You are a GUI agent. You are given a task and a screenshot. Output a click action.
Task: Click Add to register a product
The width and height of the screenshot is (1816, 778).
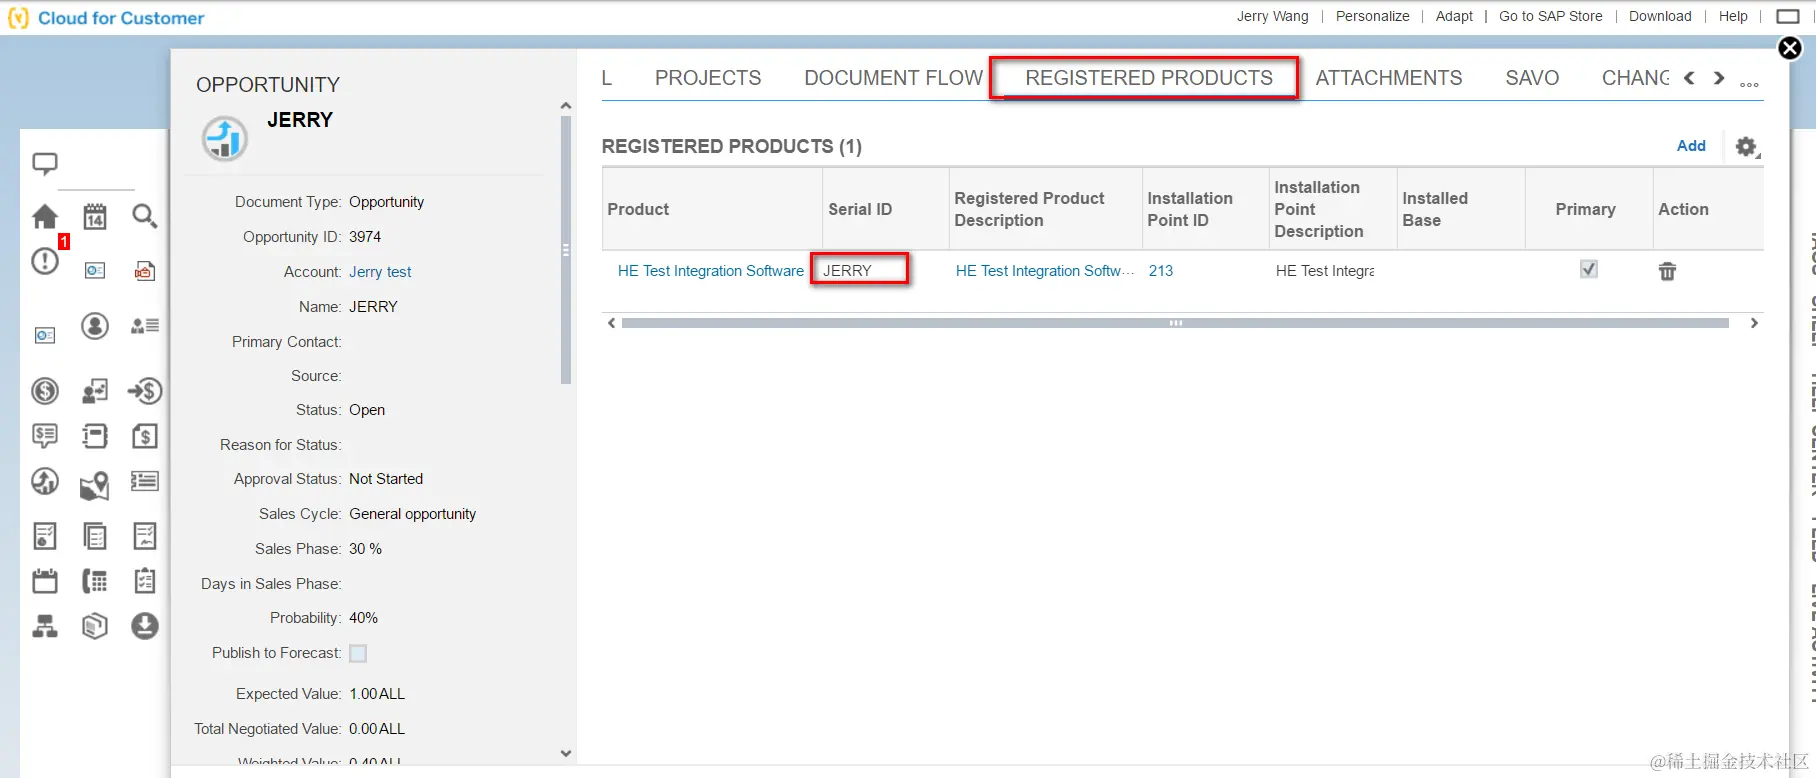(1691, 146)
